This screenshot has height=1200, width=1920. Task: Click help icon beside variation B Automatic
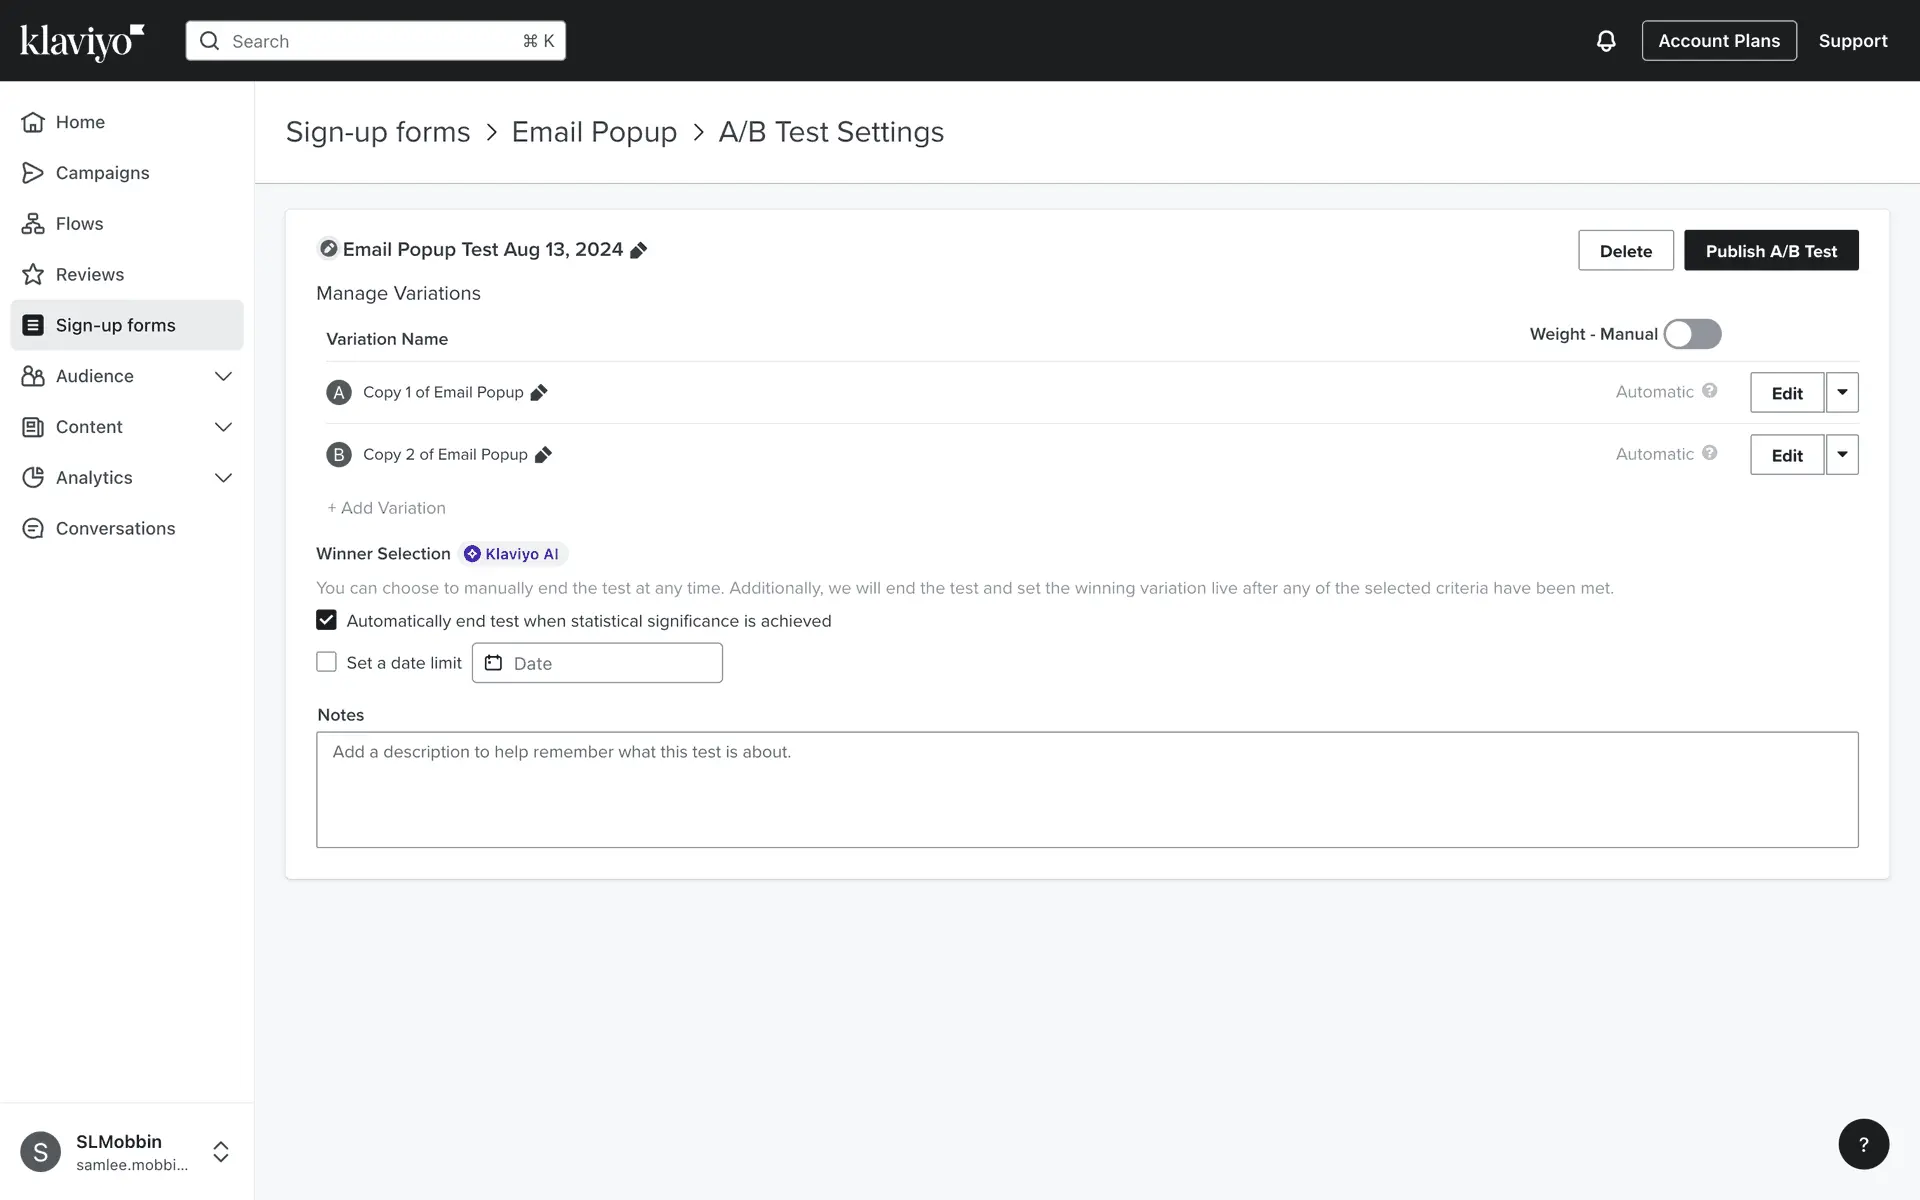[1710, 453]
